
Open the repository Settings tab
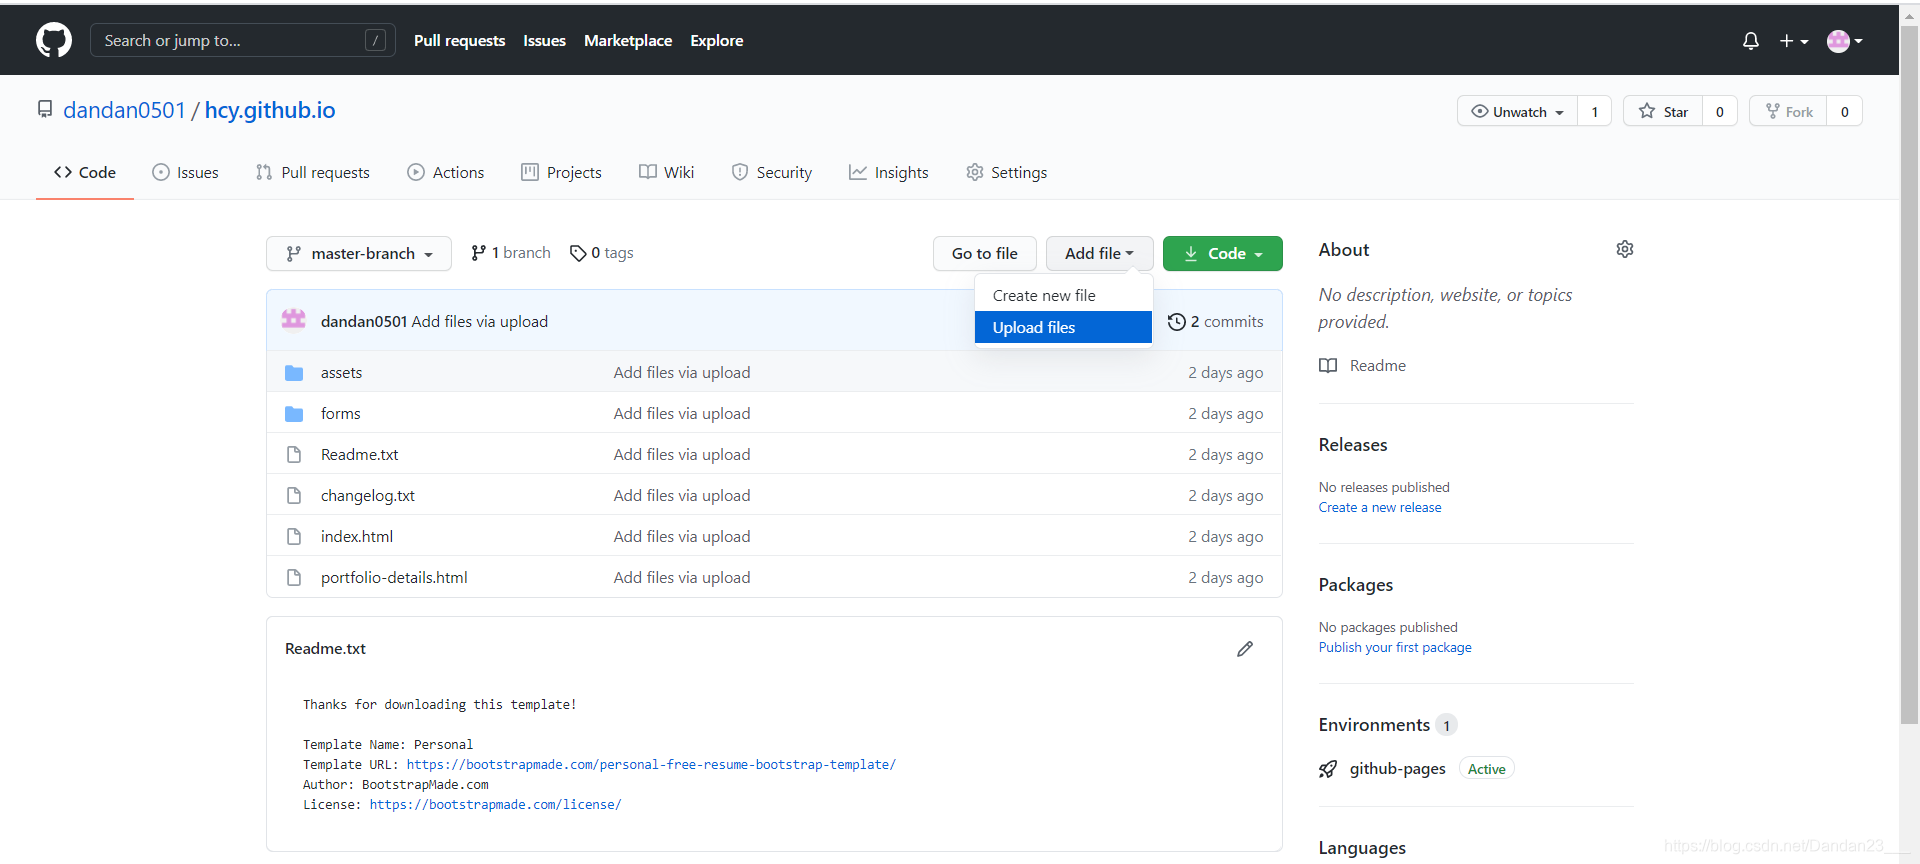1007,172
